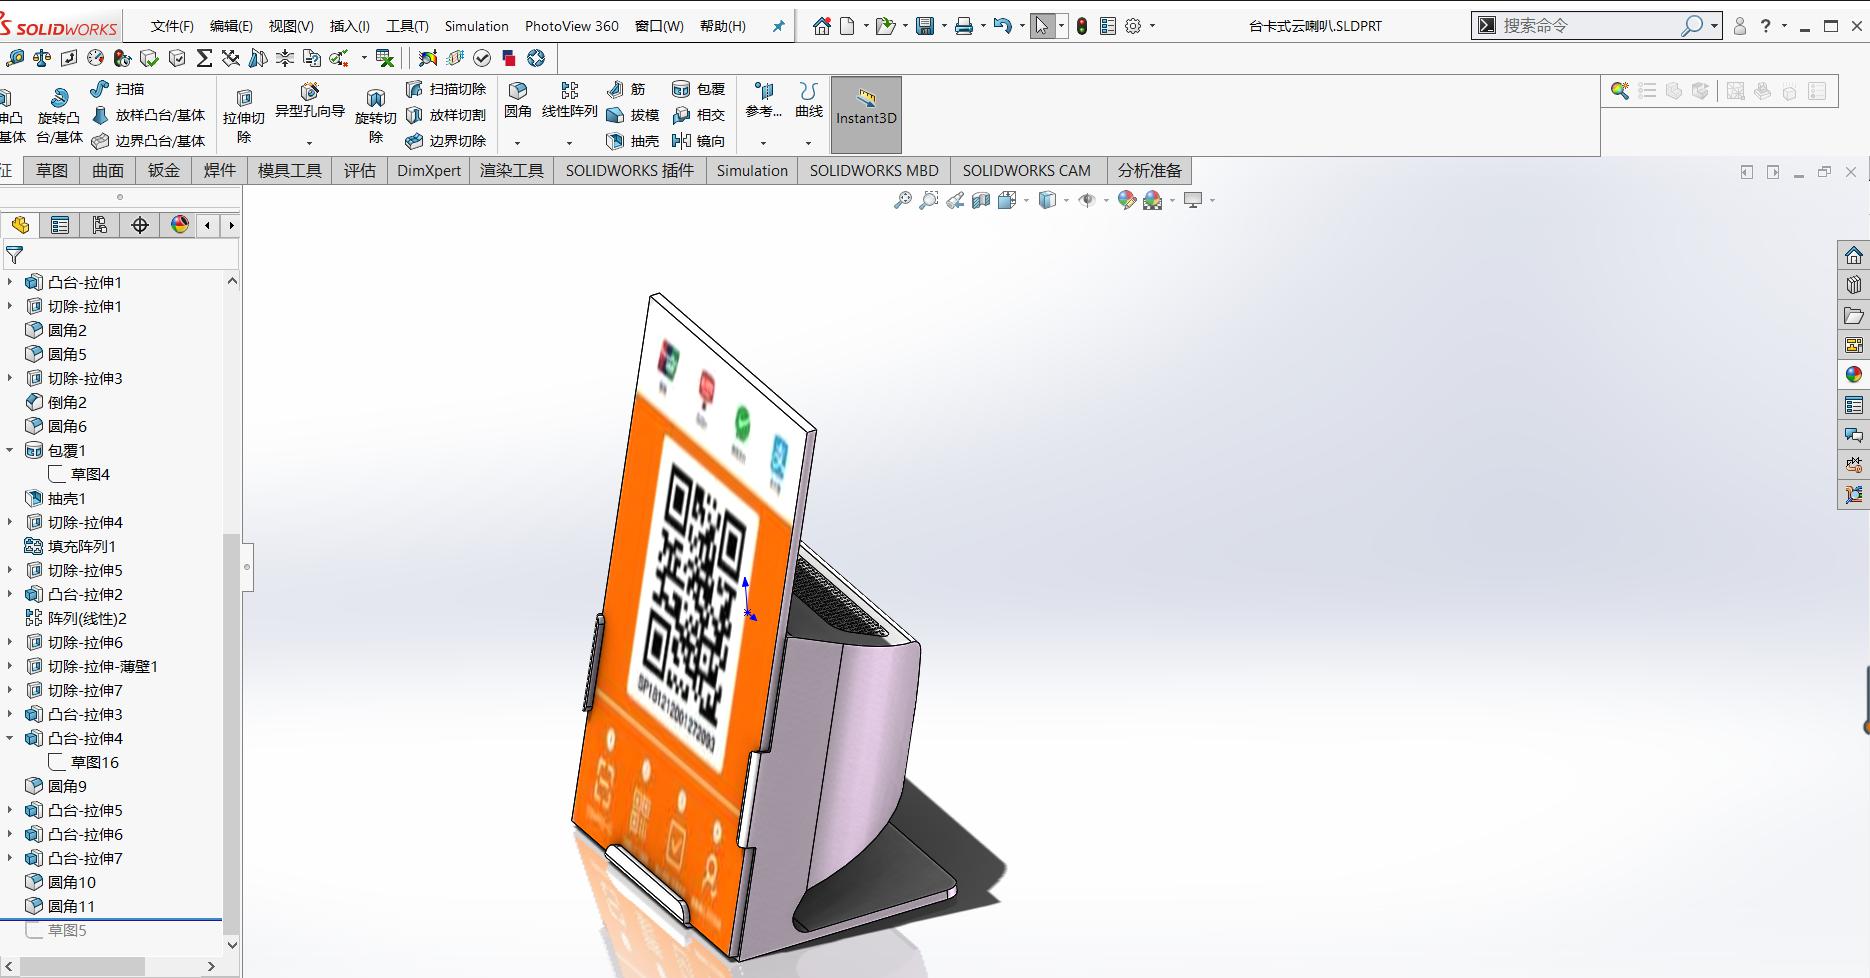The height and width of the screenshot is (978, 1870).
Task: Toggle the feature tree panel collapse handle
Action: 247,567
